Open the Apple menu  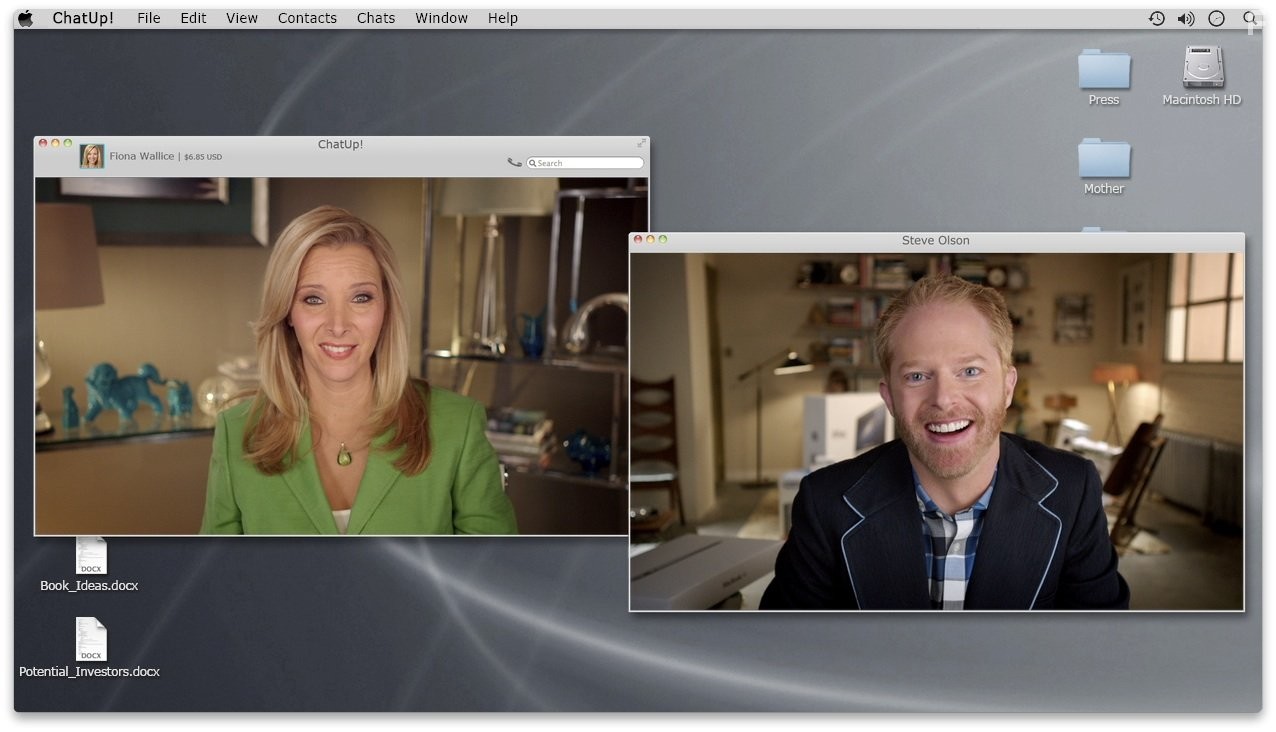coord(24,17)
